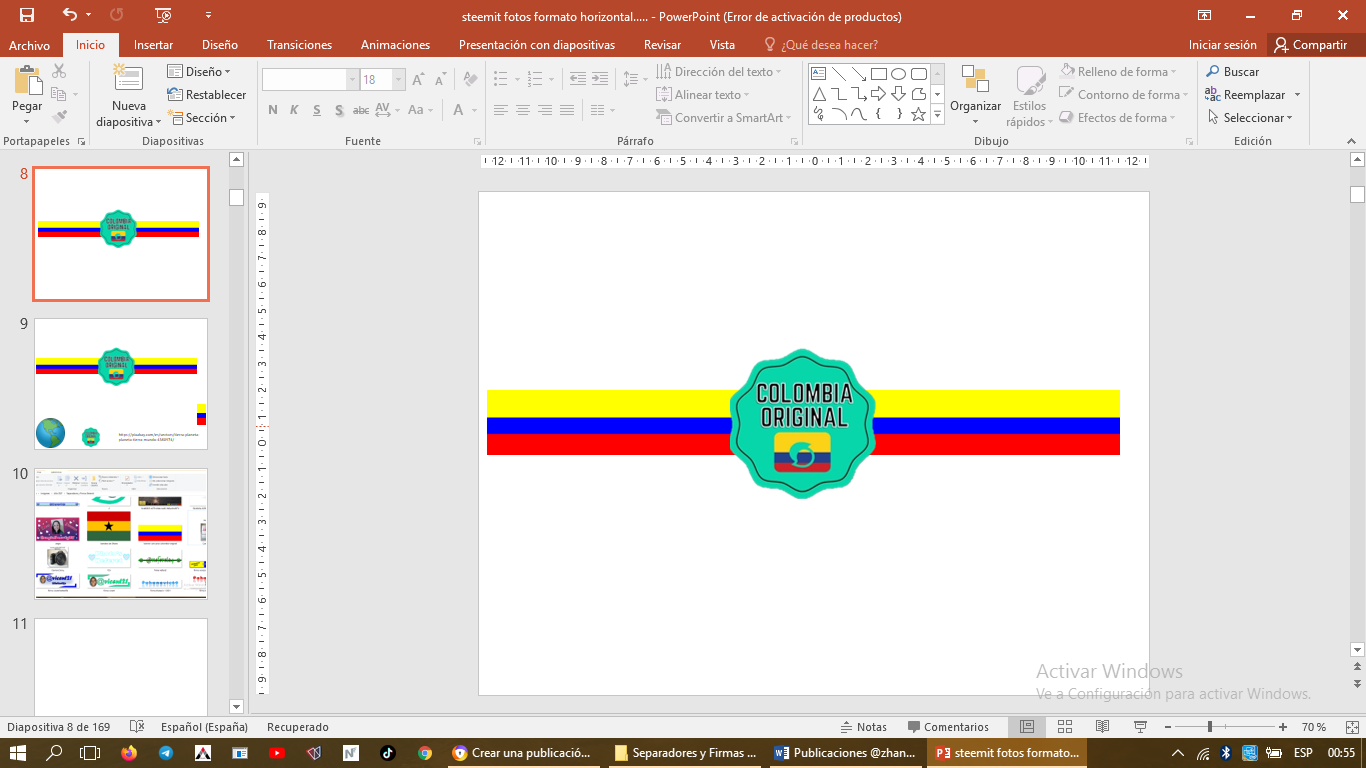Screen dimensions: 1366x768
Task: Click Iniciar sesión link
Action: point(1222,45)
